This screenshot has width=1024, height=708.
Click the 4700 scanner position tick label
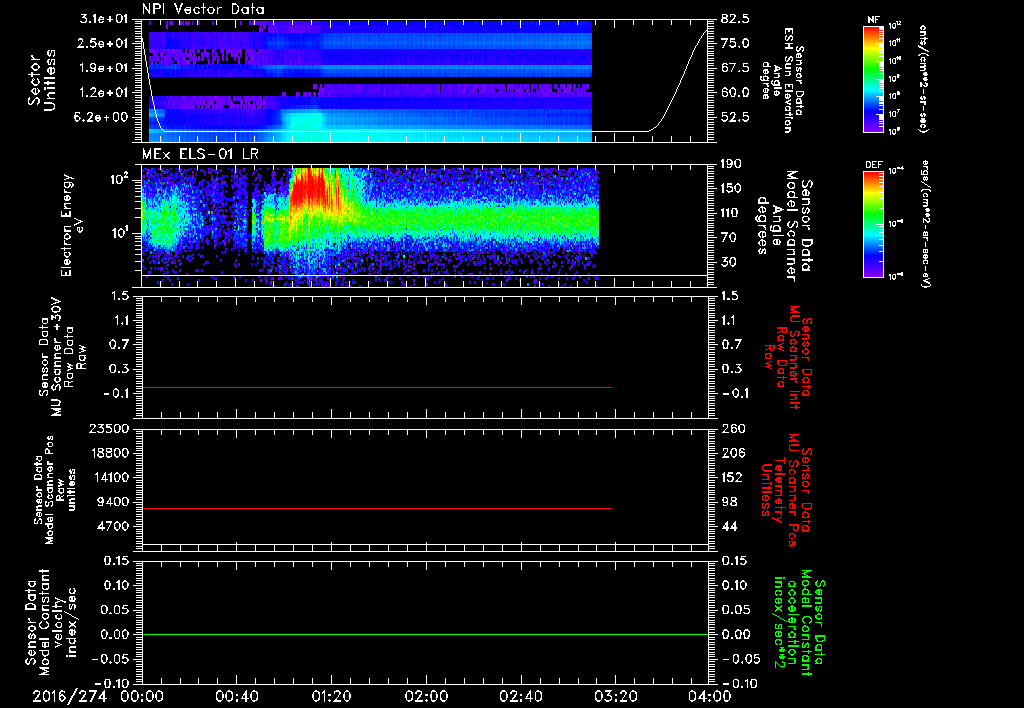(113, 526)
